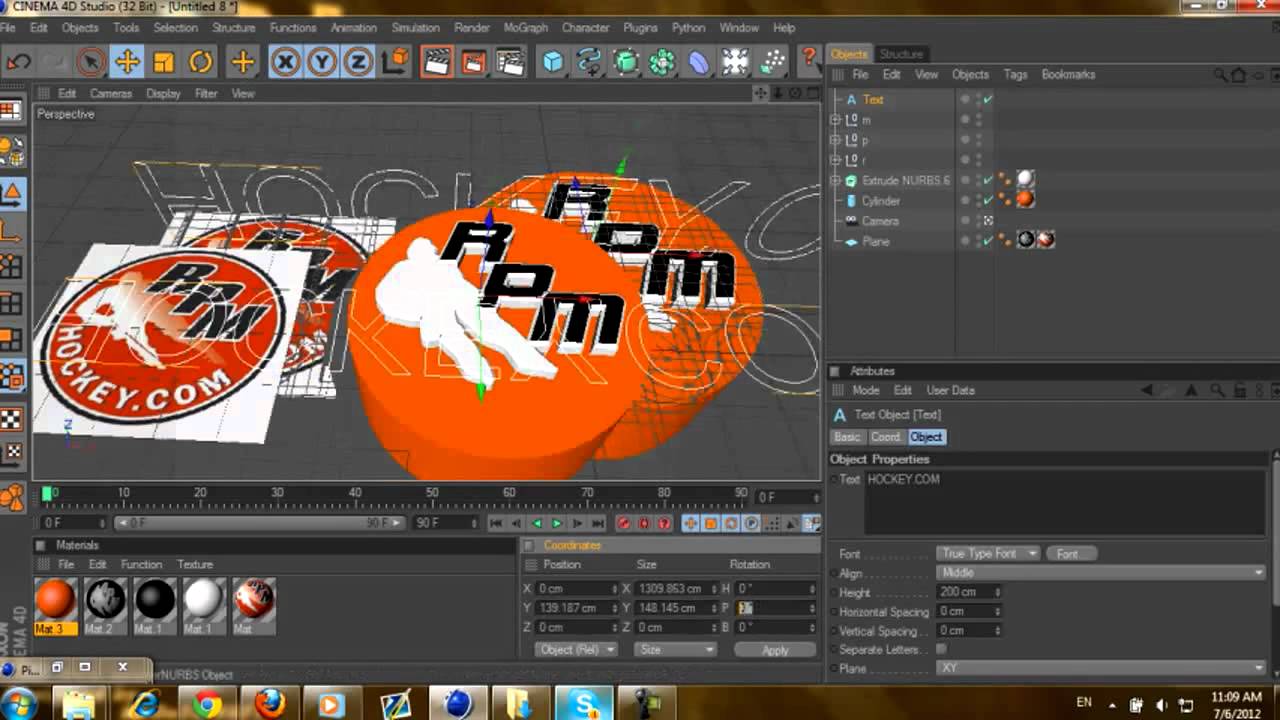Viewport: 1280px width, 720px height.
Task: Play the animation forwards
Action: click(x=557, y=523)
